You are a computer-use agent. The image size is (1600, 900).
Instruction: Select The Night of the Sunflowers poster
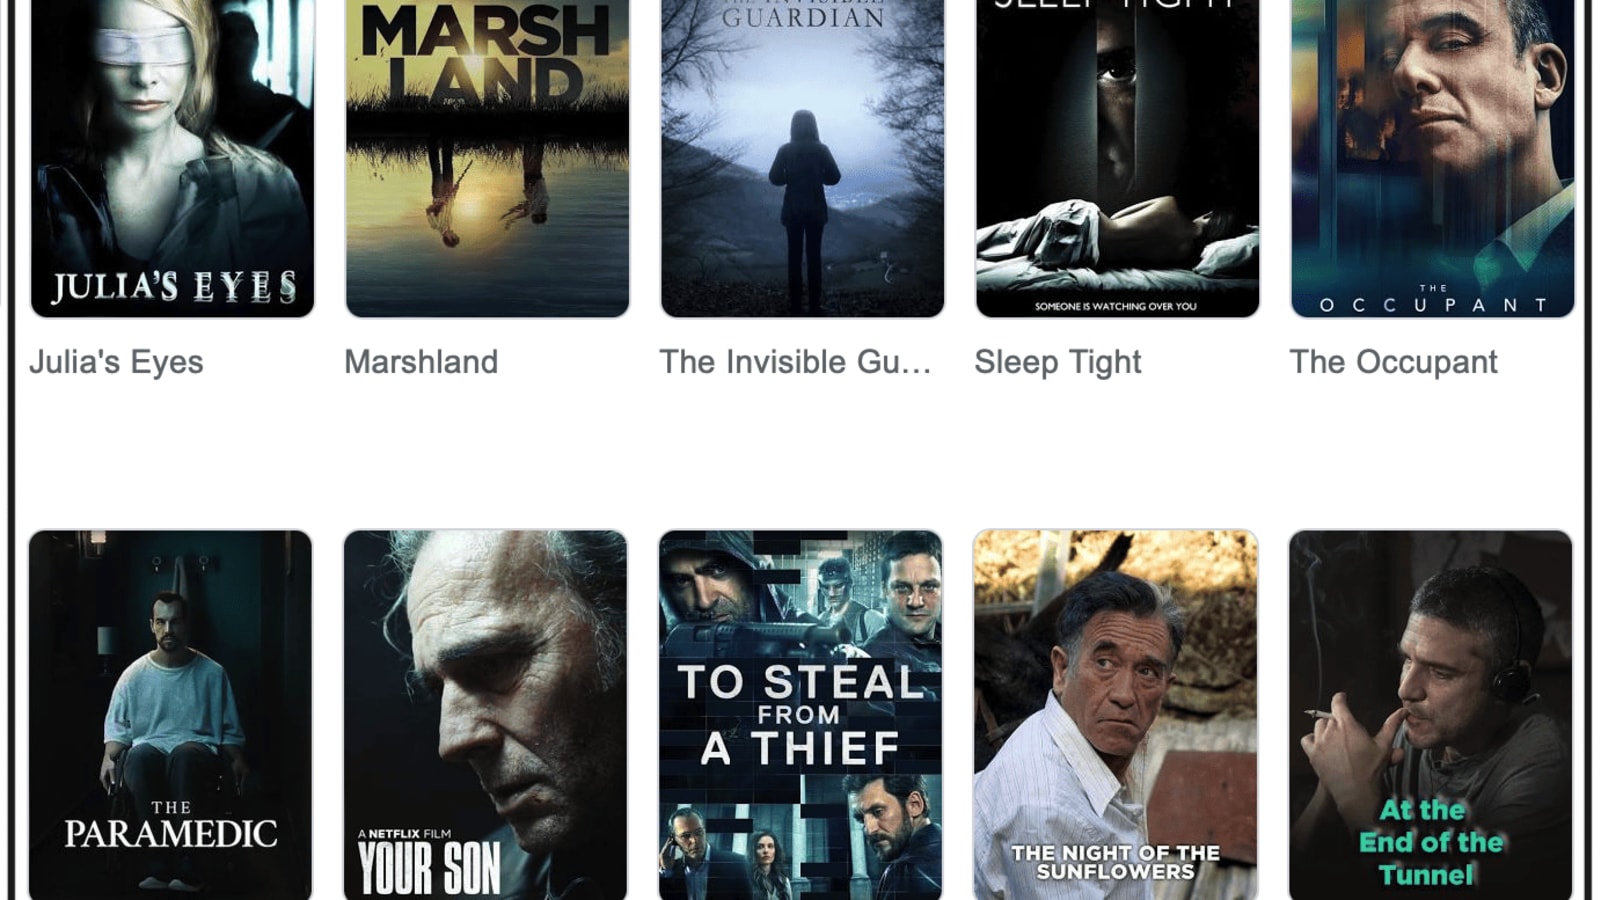point(1115,715)
